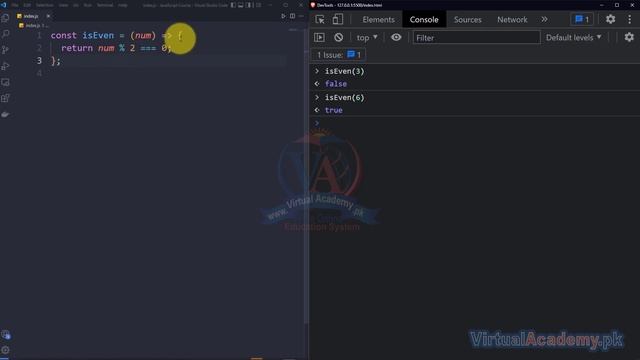Click the isEven identifier in code
The image size is (640, 360).
[x=98, y=36]
